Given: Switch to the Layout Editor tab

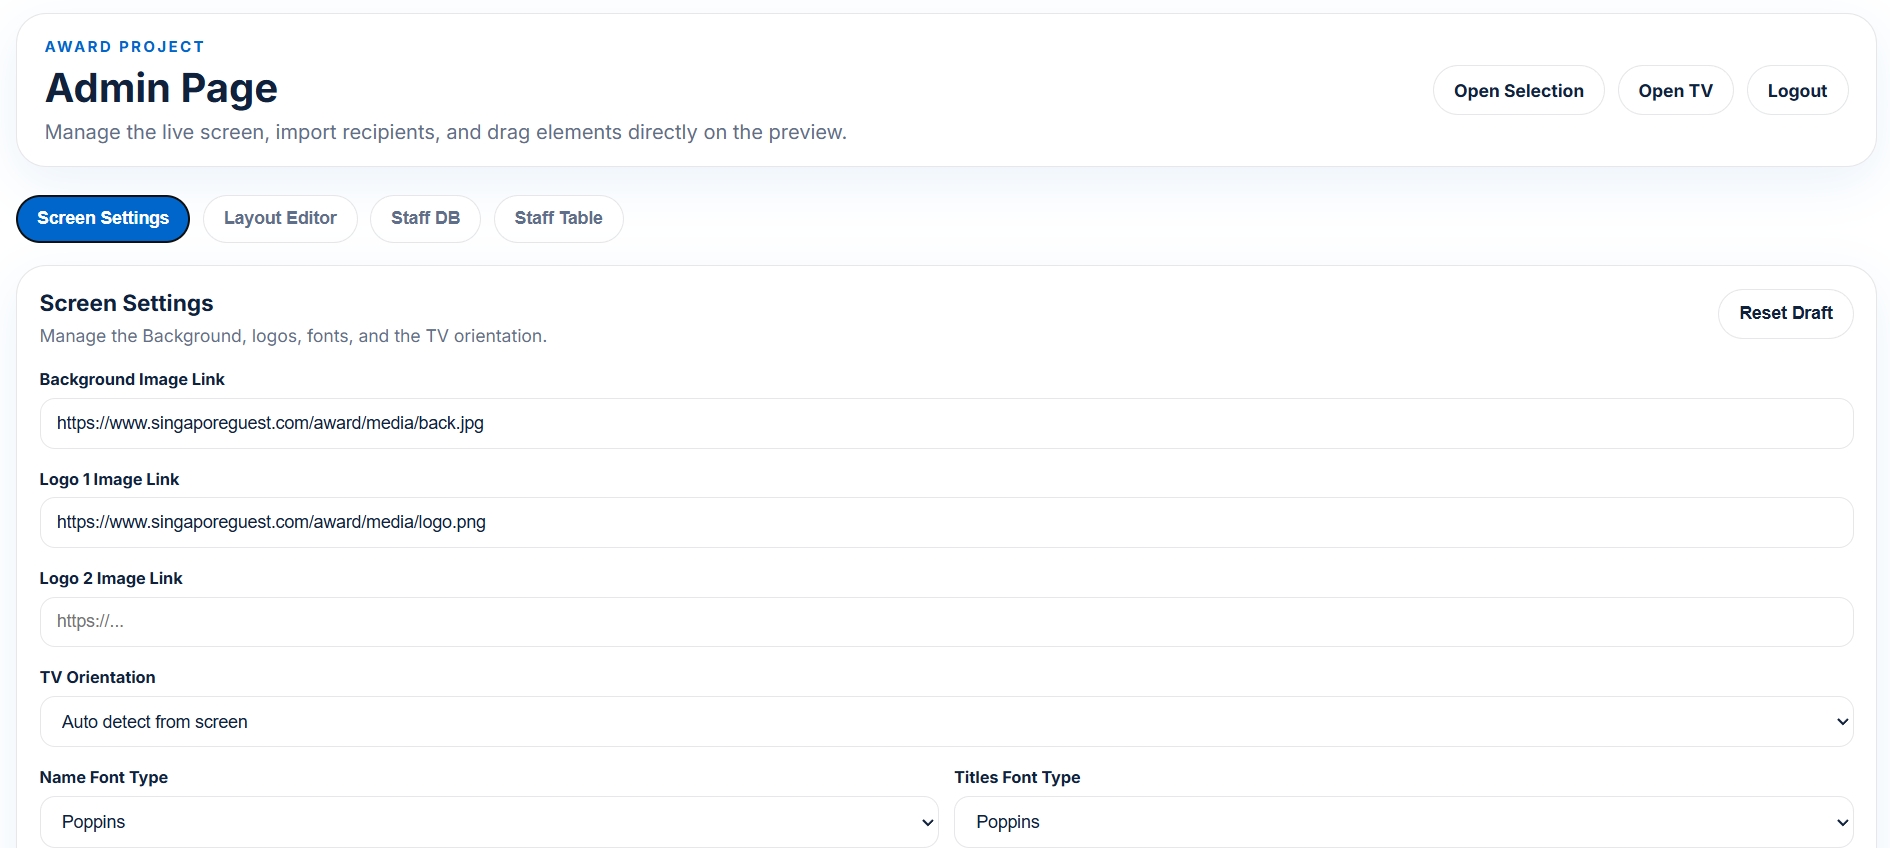Looking at the screenshot, I should [x=280, y=218].
